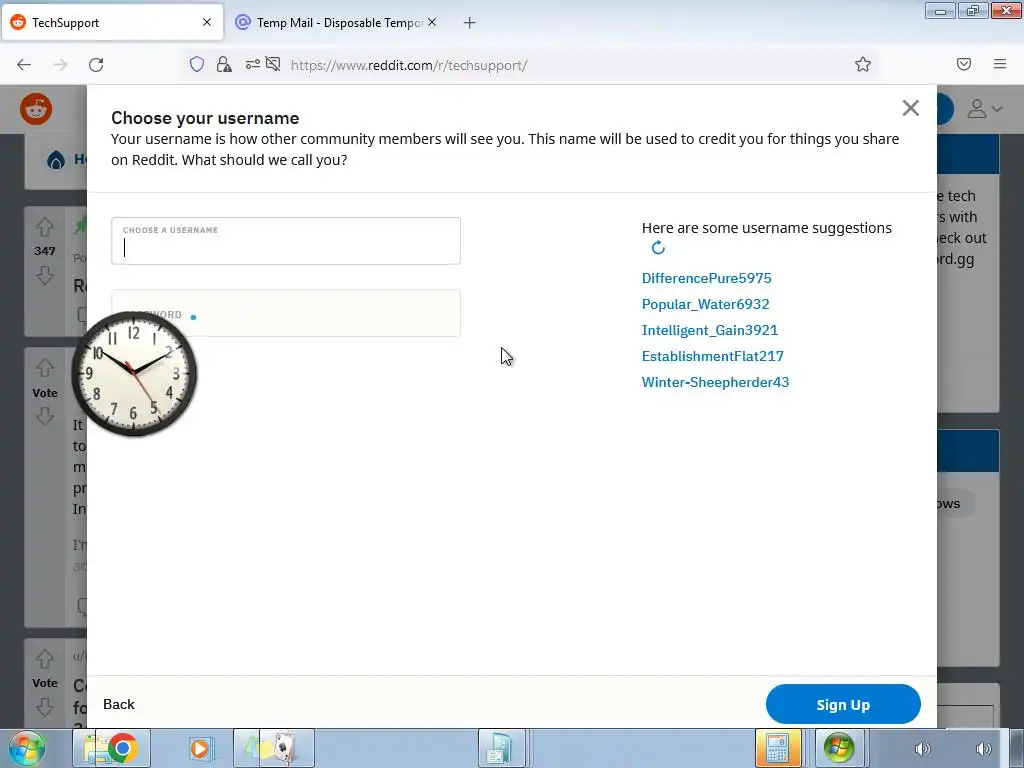The height and width of the screenshot is (768, 1024).
Task: View site security lock info
Action: (x=224, y=64)
